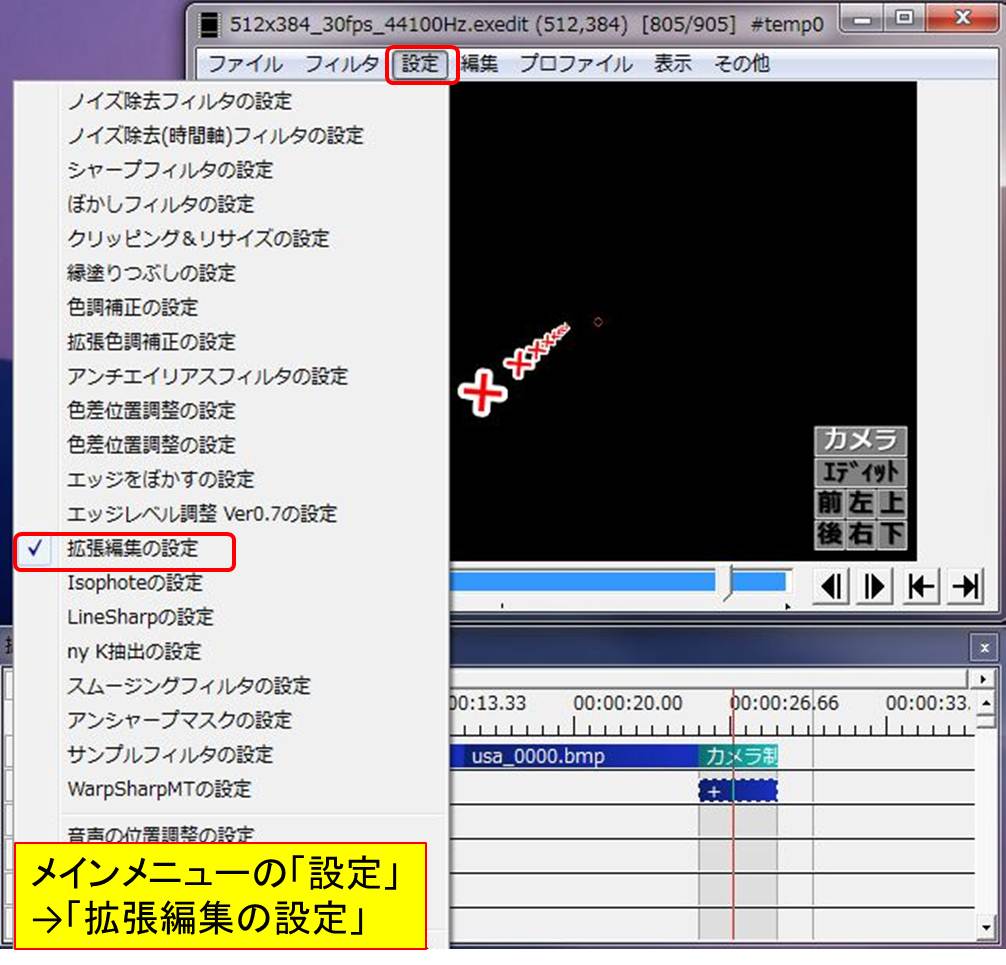Select the 左 (left) camera view
The width and height of the screenshot is (1006, 965).
click(860, 502)
